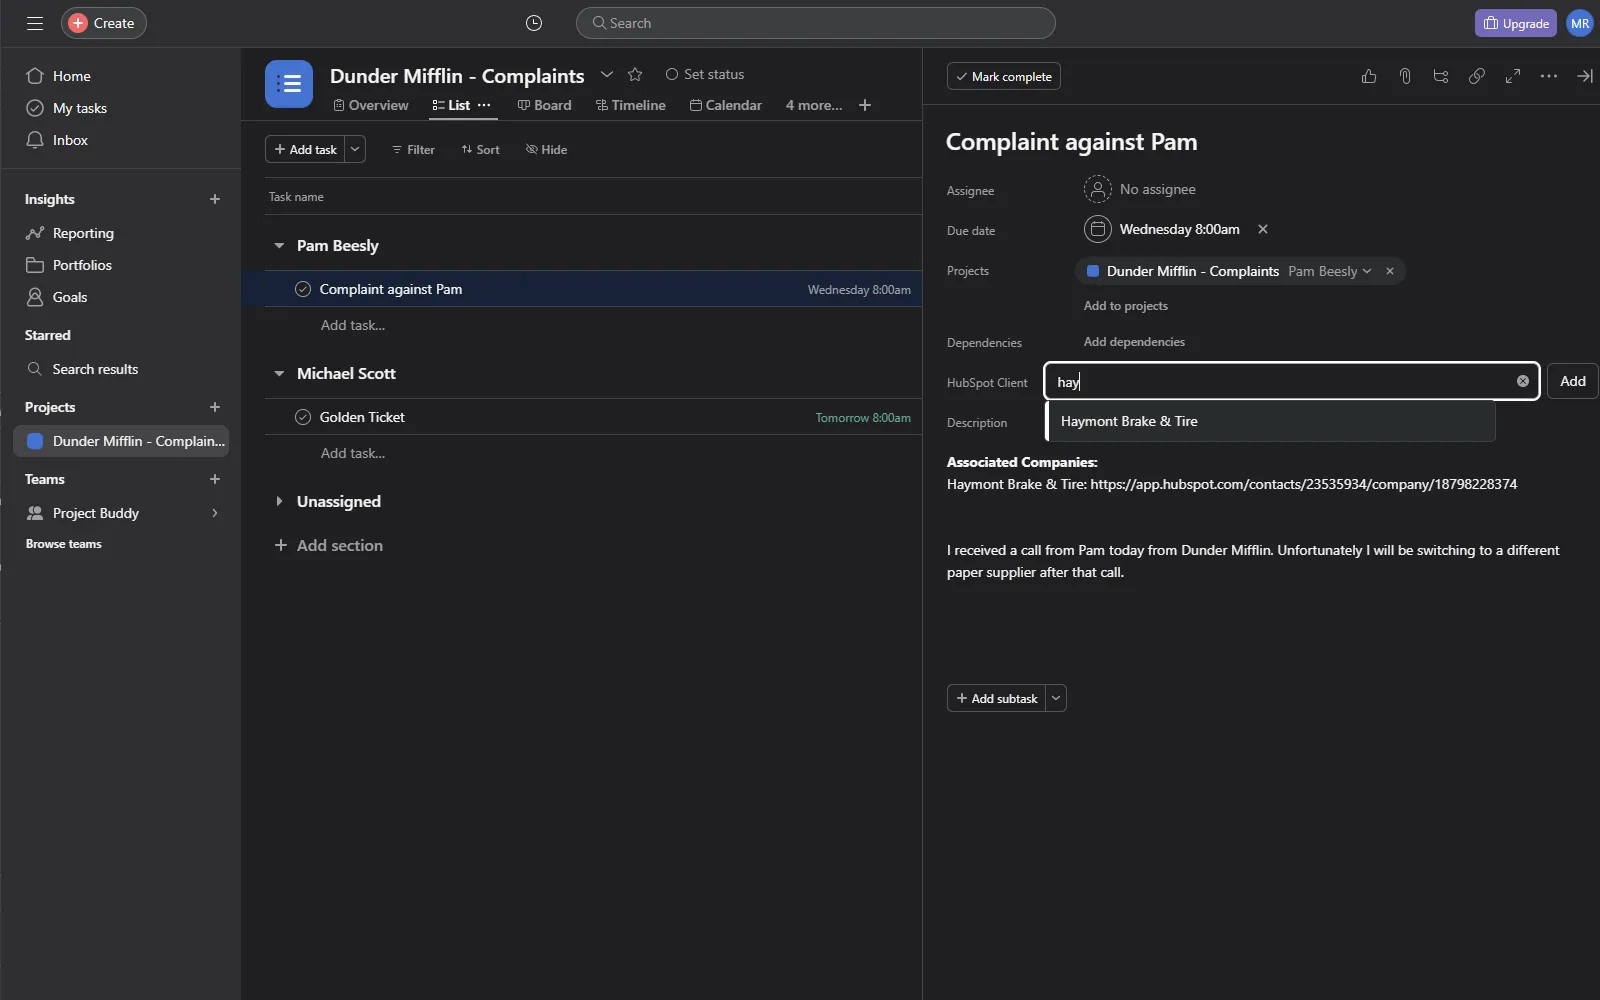
Task: Click the copy task link icon
Action: point(1477,76)
